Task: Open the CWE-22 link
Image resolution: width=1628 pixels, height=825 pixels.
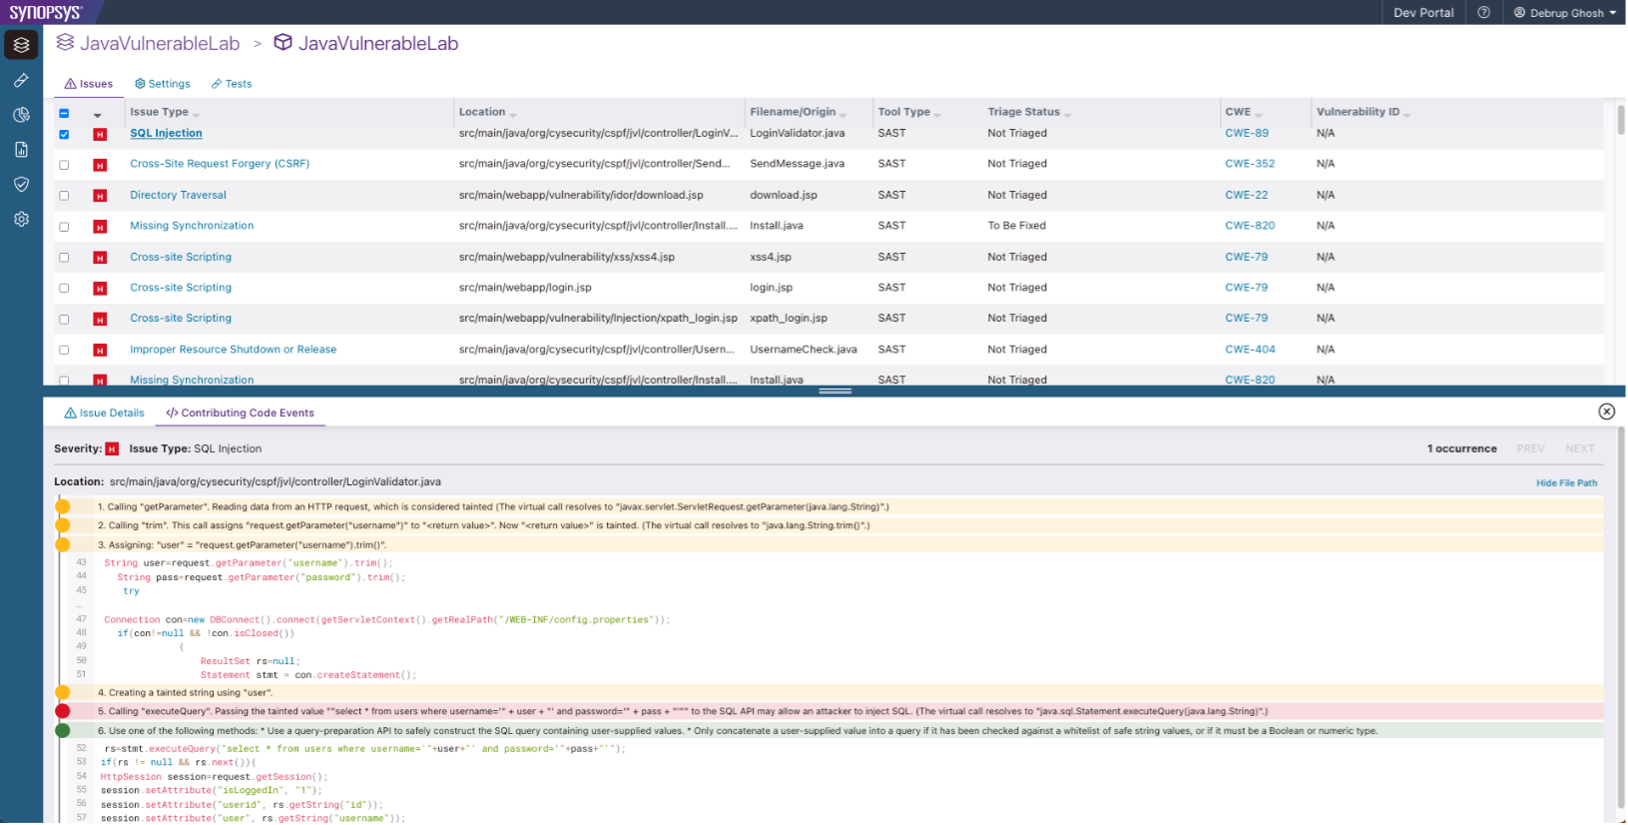Action: pyautogui.click(x=1246, y=195)
